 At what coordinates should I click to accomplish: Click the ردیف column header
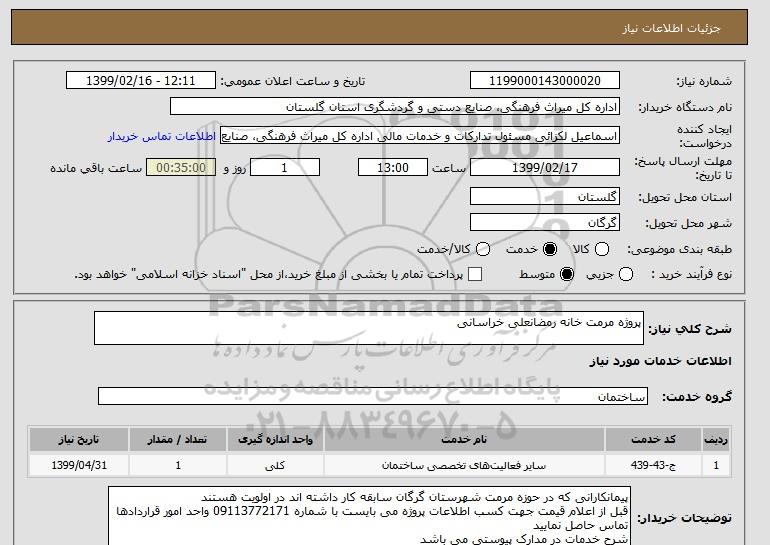click(716, 439)
